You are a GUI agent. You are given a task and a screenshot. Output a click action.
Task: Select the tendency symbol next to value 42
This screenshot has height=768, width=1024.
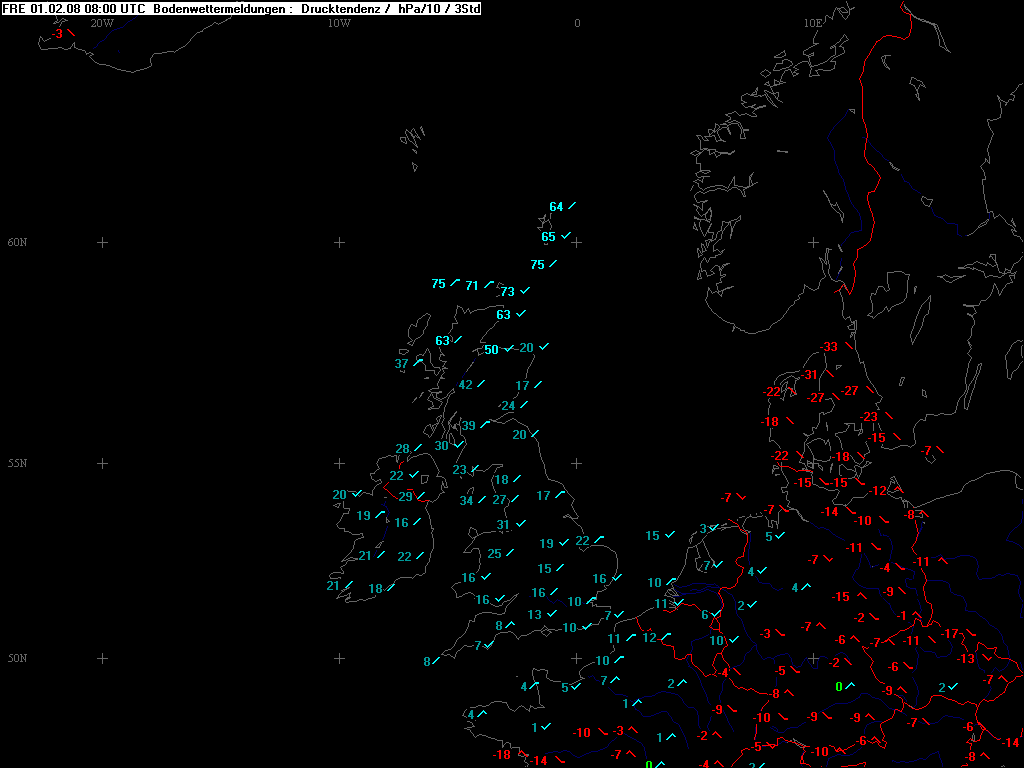tap(481, 384)
